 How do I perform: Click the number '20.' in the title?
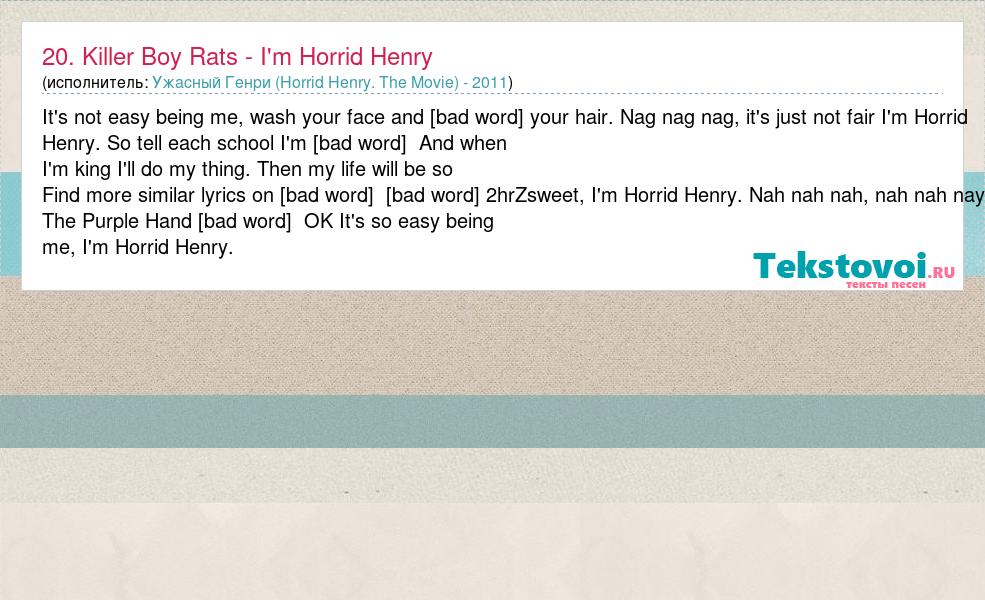click(58, 57)
